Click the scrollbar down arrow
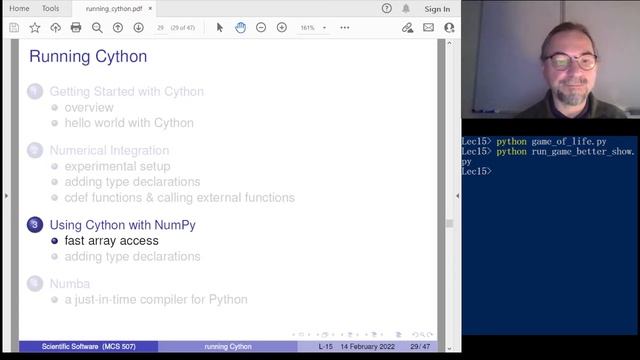The width and height of the screenshot is (640, 360). pyautogui.click(x=449, y=349)
